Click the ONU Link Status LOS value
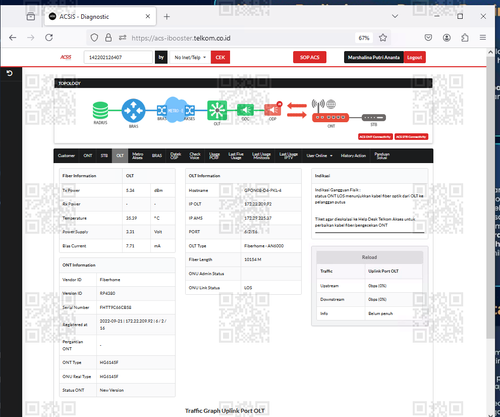The image size is (500, 417). [248, 287]
